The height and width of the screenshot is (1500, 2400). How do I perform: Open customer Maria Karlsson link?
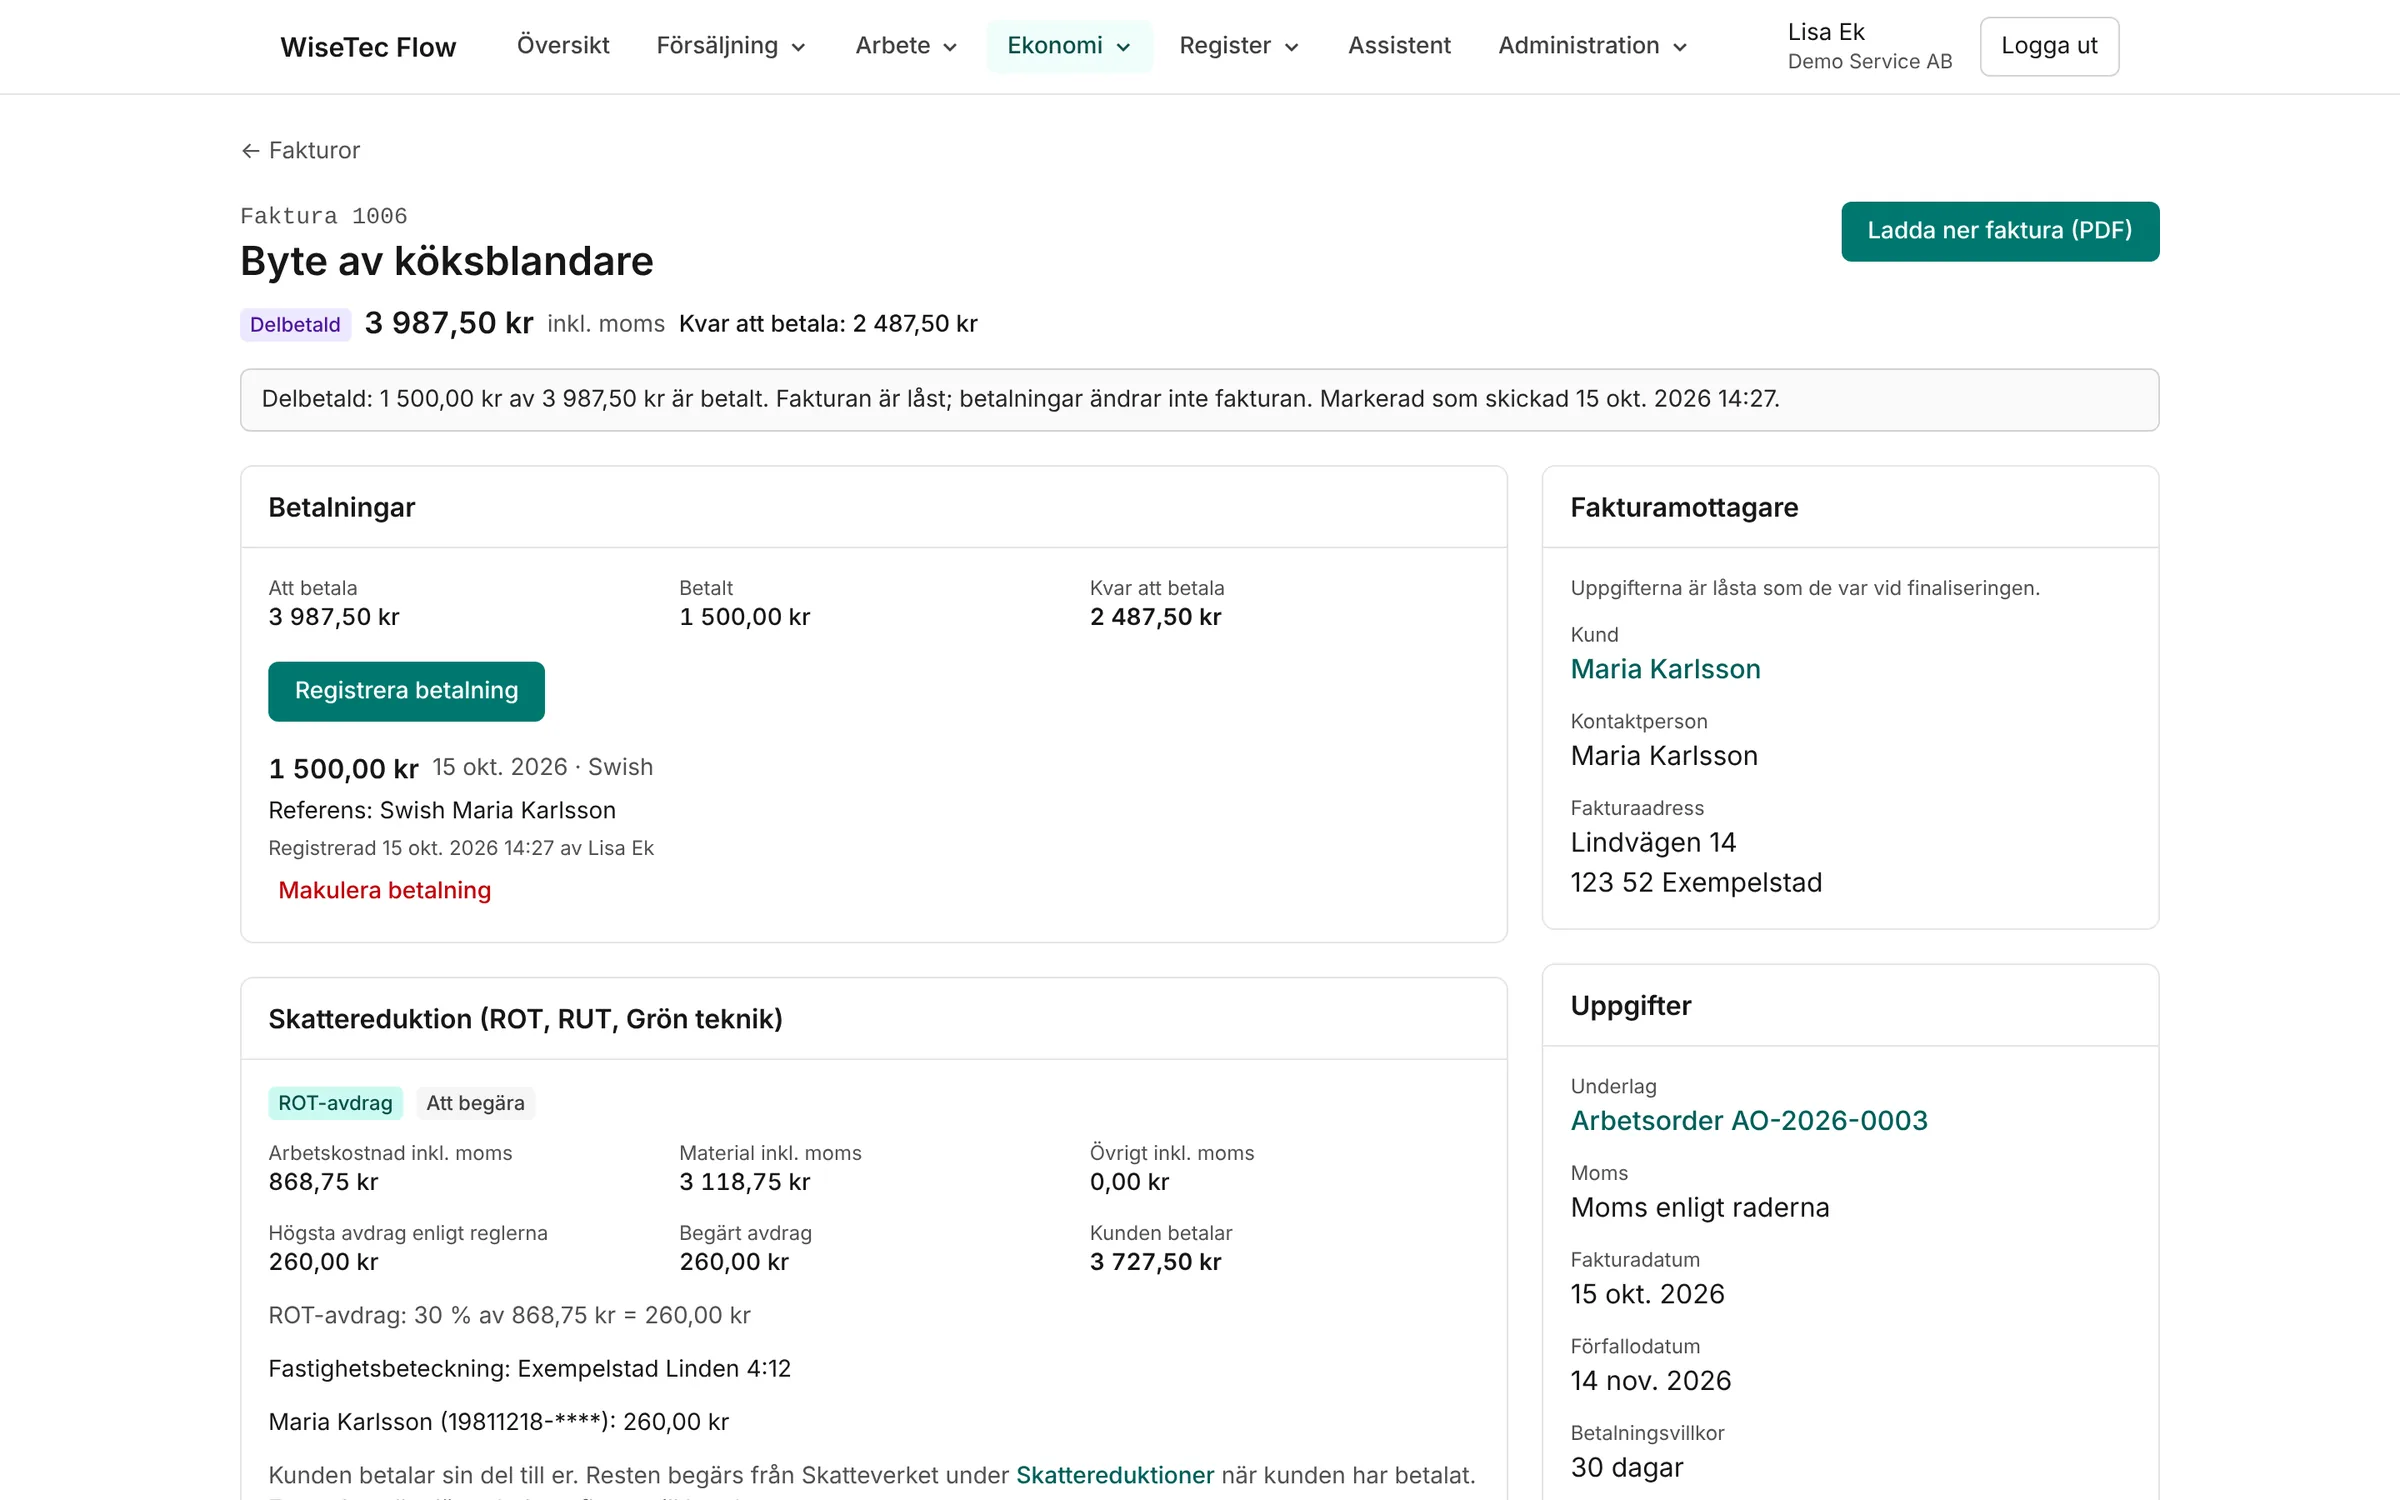[1665, 669]
